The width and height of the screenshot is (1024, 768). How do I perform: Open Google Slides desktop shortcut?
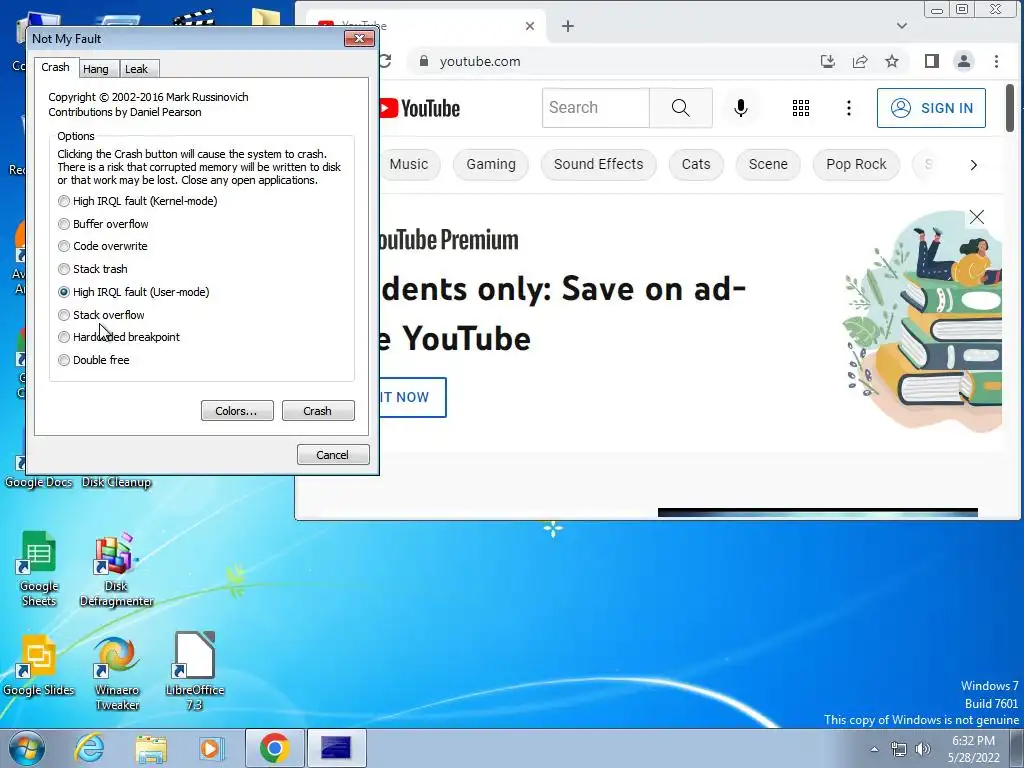(x=39, y=666)
